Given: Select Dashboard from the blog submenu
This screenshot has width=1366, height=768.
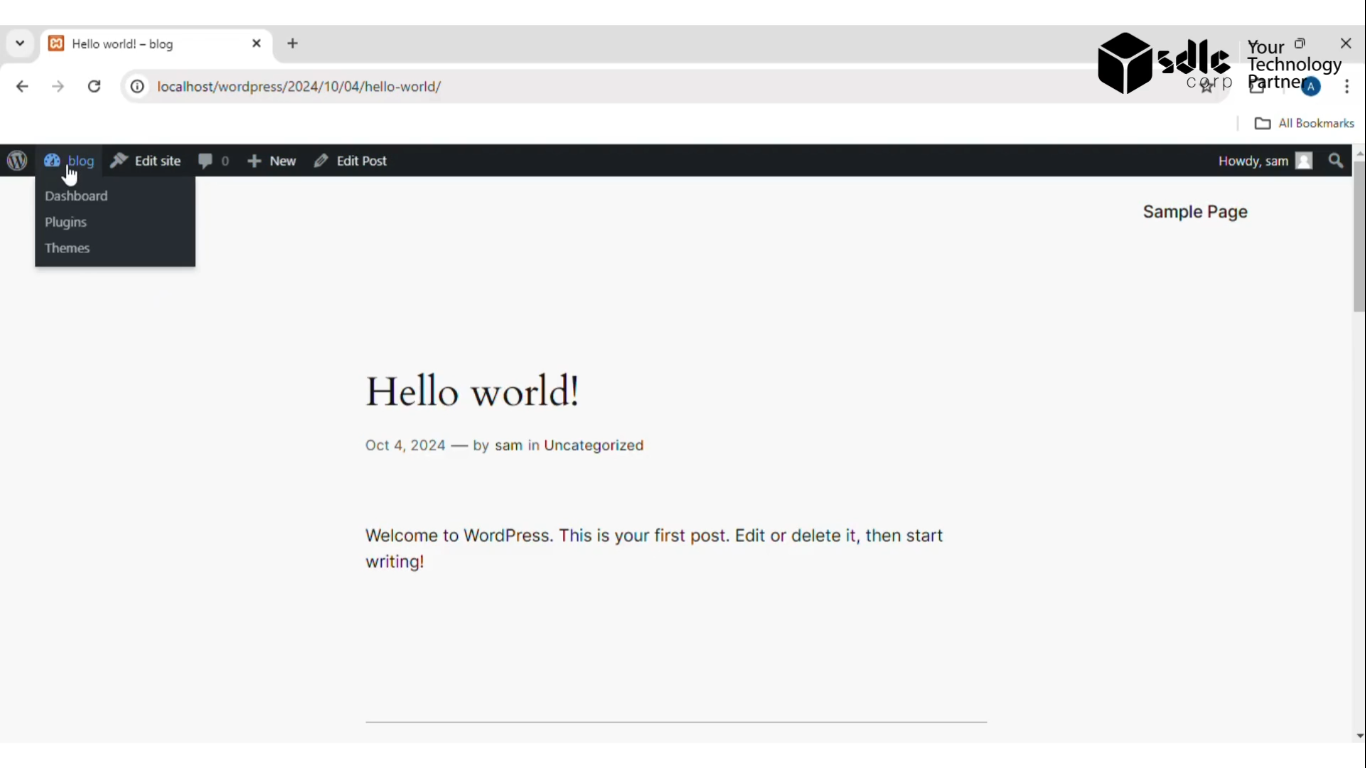Looking at the screenshot, I should tap(76, 196).
